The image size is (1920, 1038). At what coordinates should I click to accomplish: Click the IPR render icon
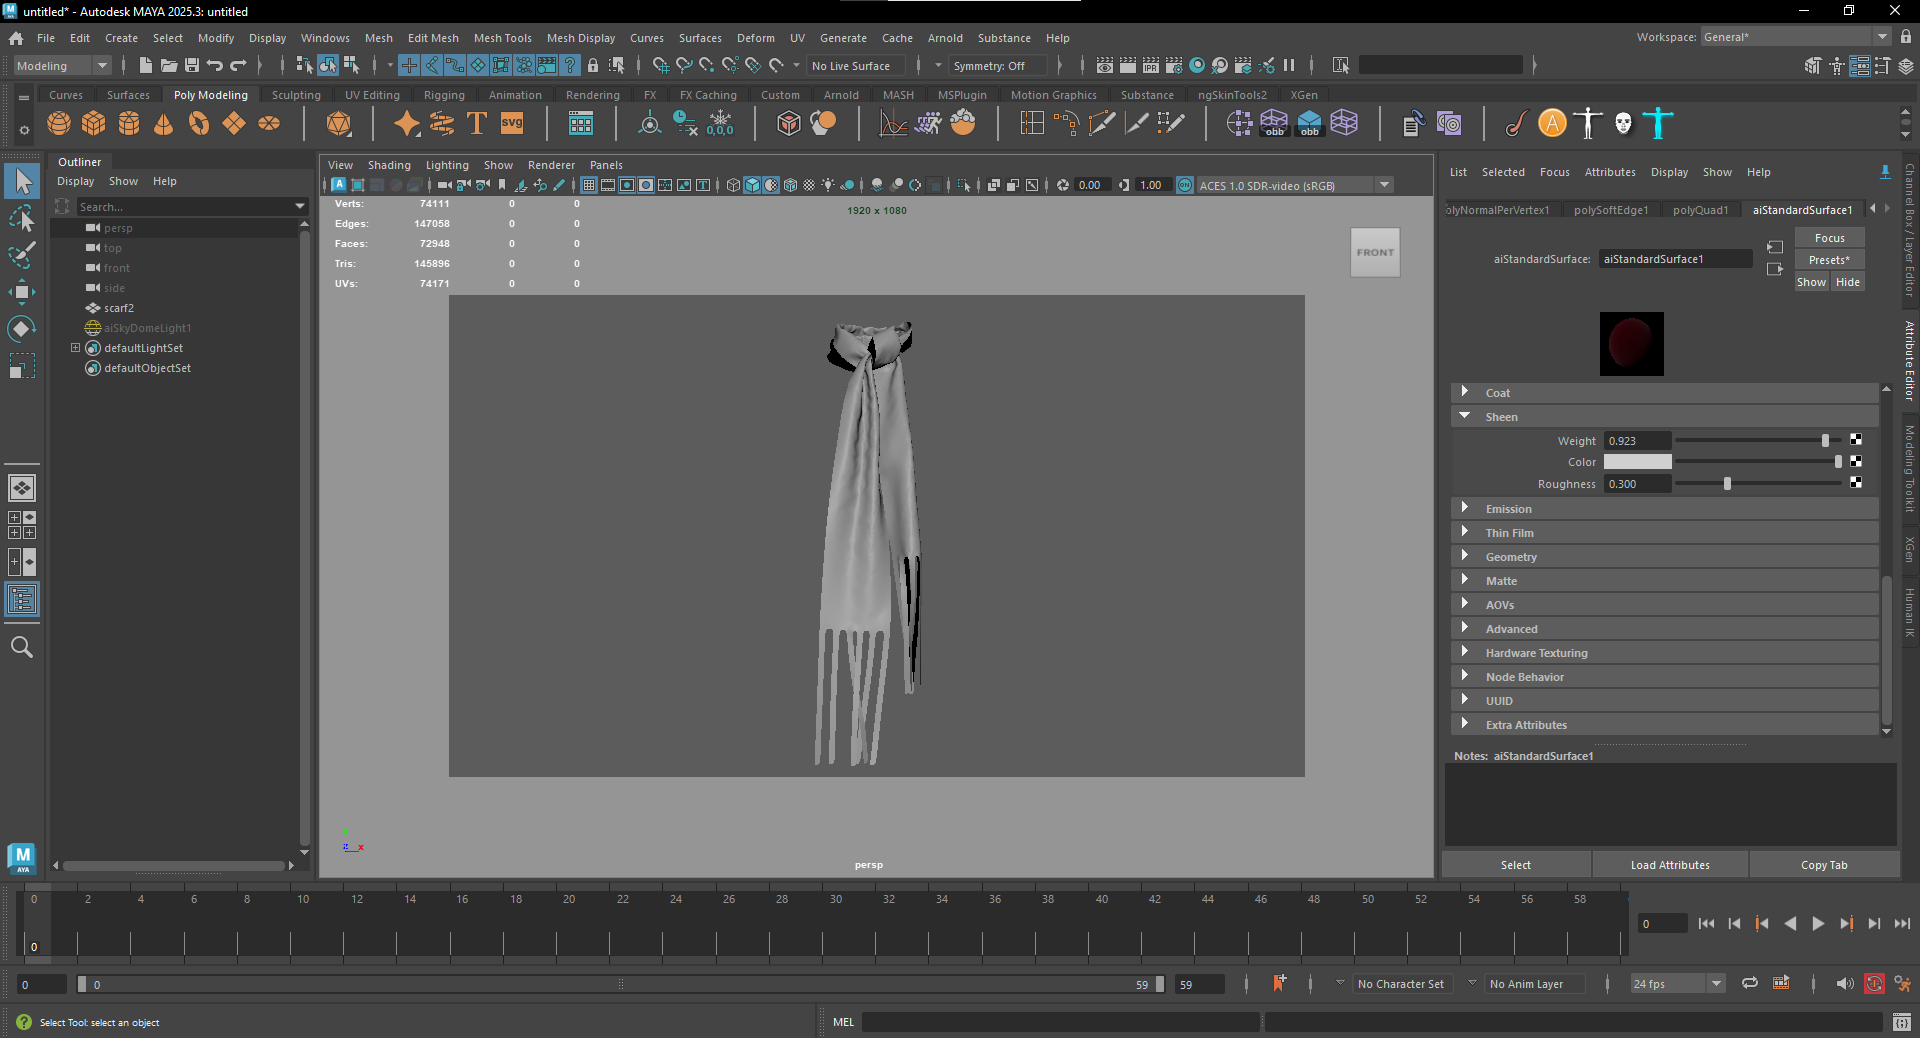tap(1151, 65)
